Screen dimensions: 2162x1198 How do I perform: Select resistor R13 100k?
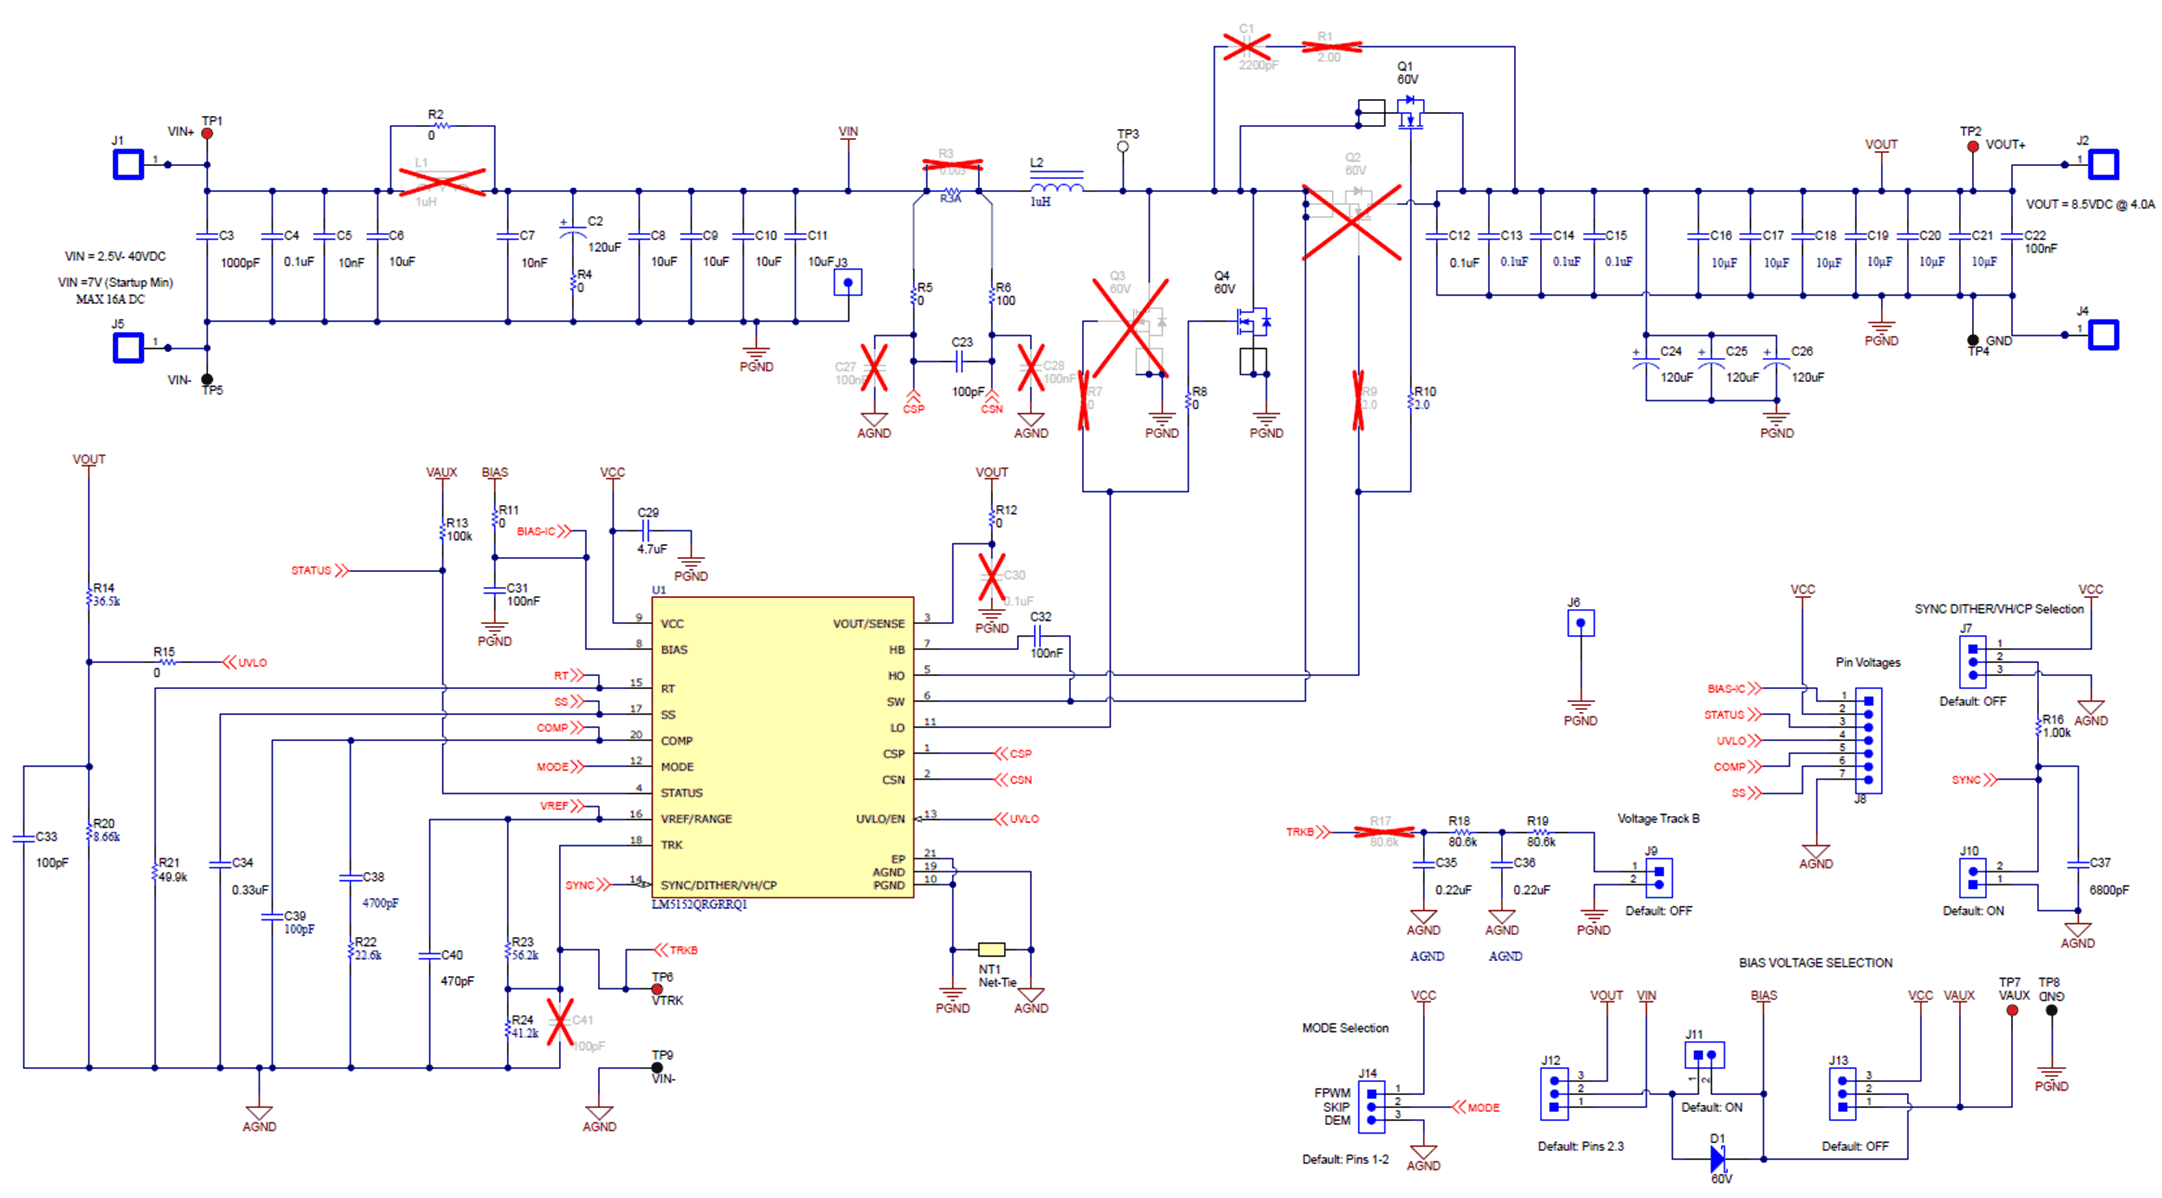point(442,530)
